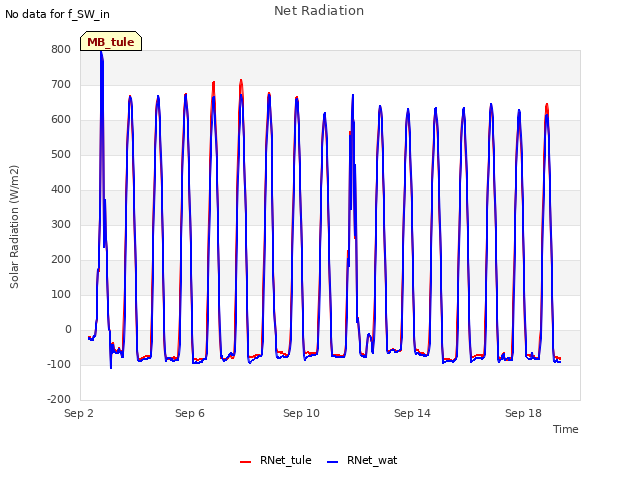Screen dimensions: 640x480
Task: Click the red RNet_tule legend swatch
Action: pyautogui.click(x=245, y=462)
